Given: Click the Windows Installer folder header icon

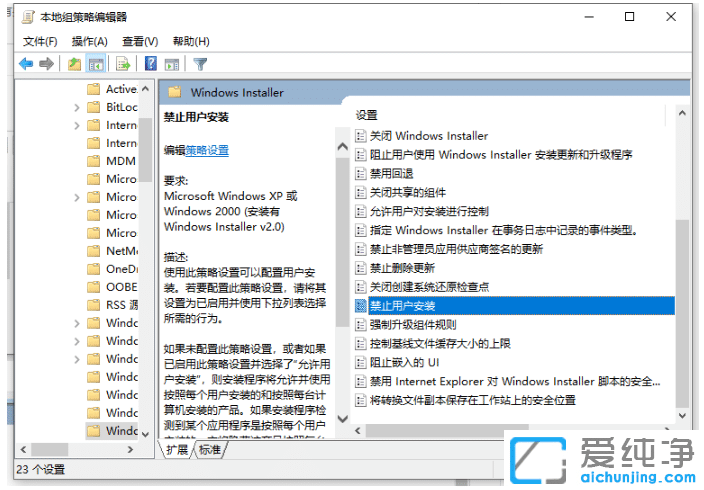Looking at the screenshot, I should (x=174, y=93).
